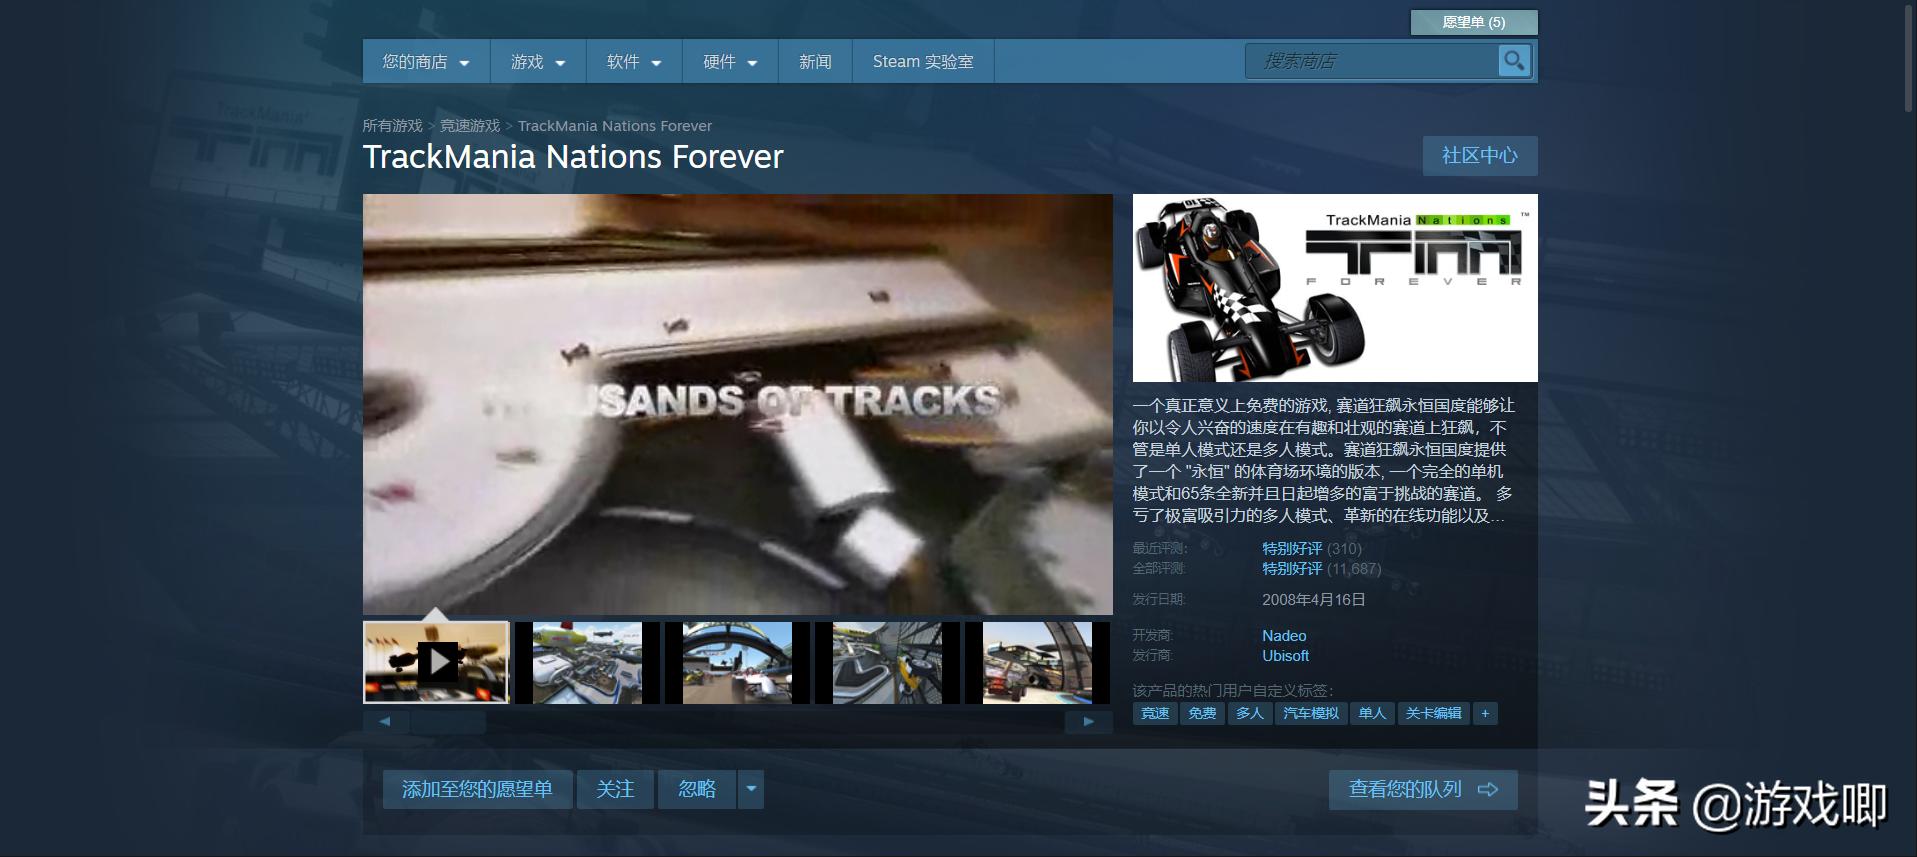
Task: Click the 关注 button
Action: (615, 789)
